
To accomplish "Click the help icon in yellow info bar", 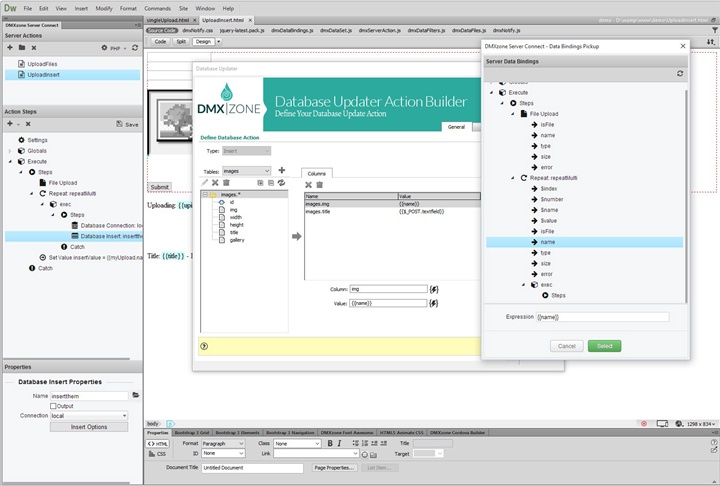I will [x=204, y=346].
